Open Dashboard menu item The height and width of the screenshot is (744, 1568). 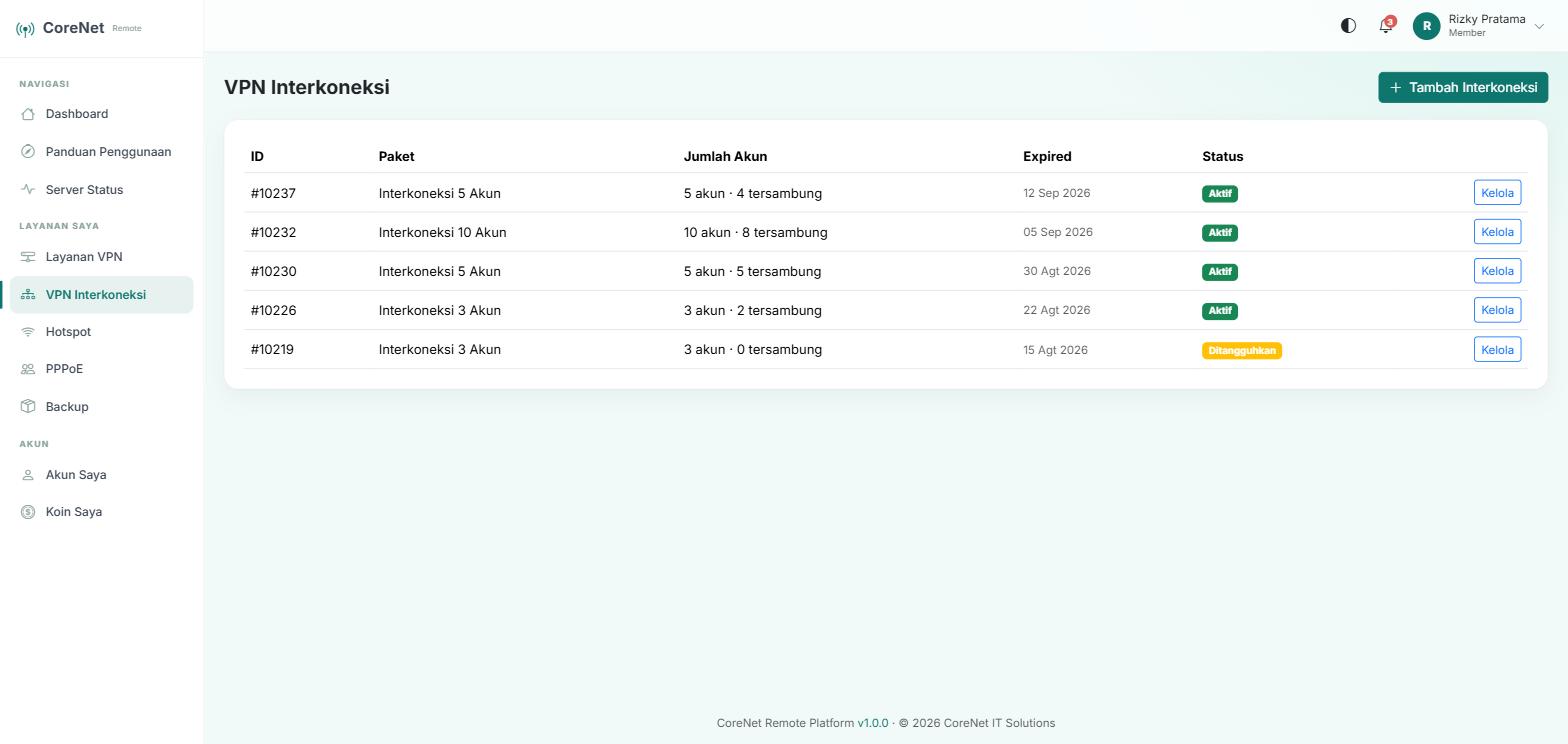101,114
